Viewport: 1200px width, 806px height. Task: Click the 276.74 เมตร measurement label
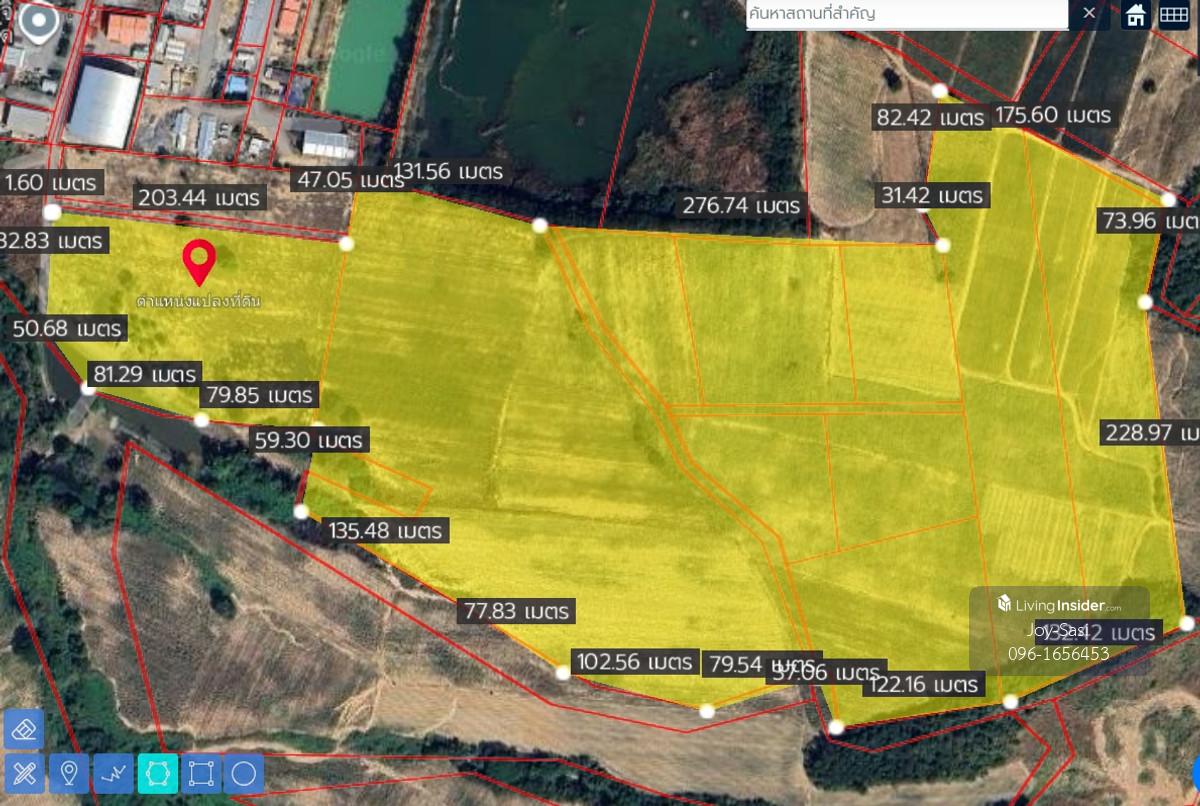coord(741,206)
